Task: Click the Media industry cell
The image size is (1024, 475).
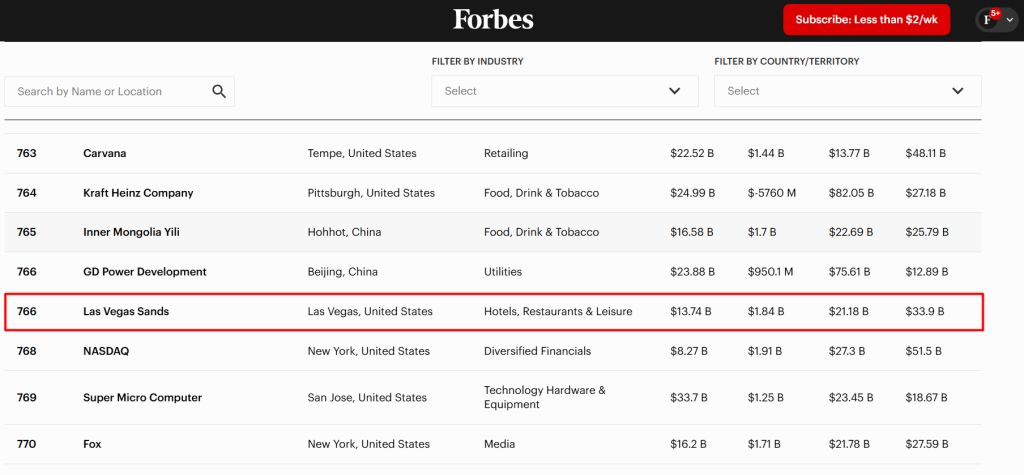Action: 499,444
